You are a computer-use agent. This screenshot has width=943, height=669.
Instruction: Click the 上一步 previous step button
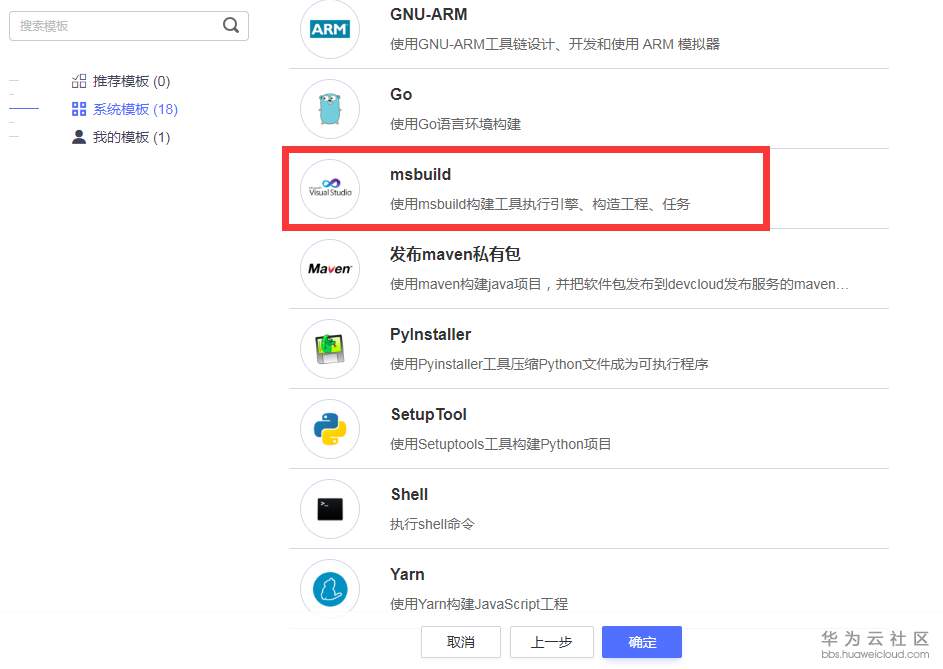(x=552, y=642)
